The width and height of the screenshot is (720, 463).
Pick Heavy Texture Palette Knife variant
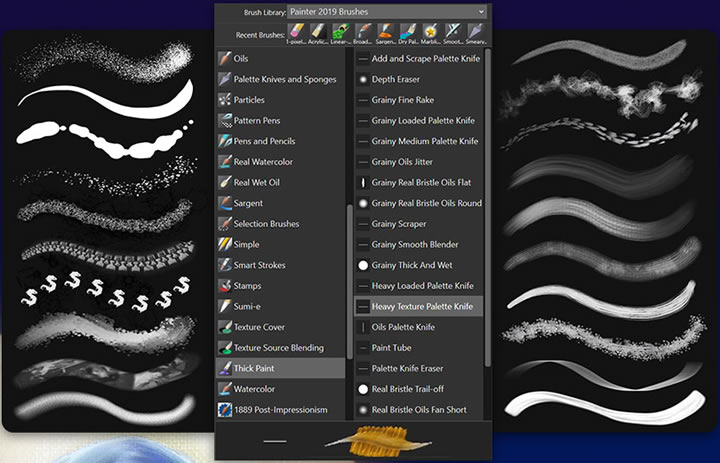tap(419, 306)
